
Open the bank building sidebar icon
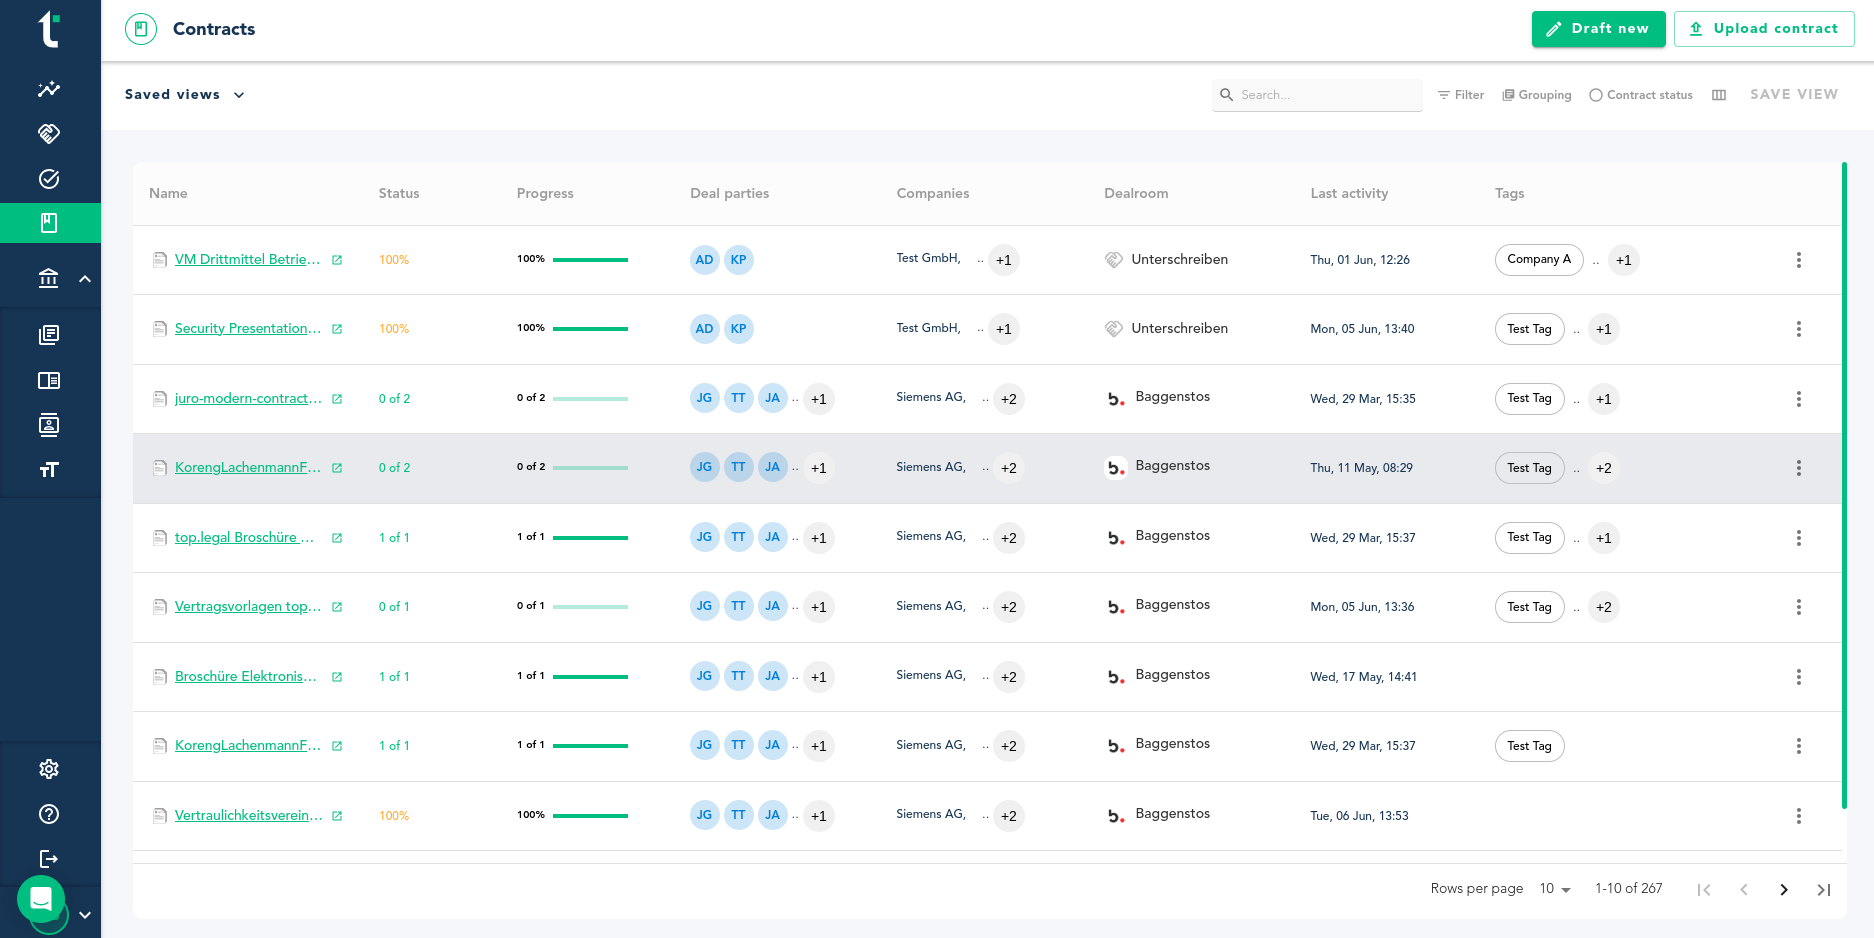click(x=48, y=278)
